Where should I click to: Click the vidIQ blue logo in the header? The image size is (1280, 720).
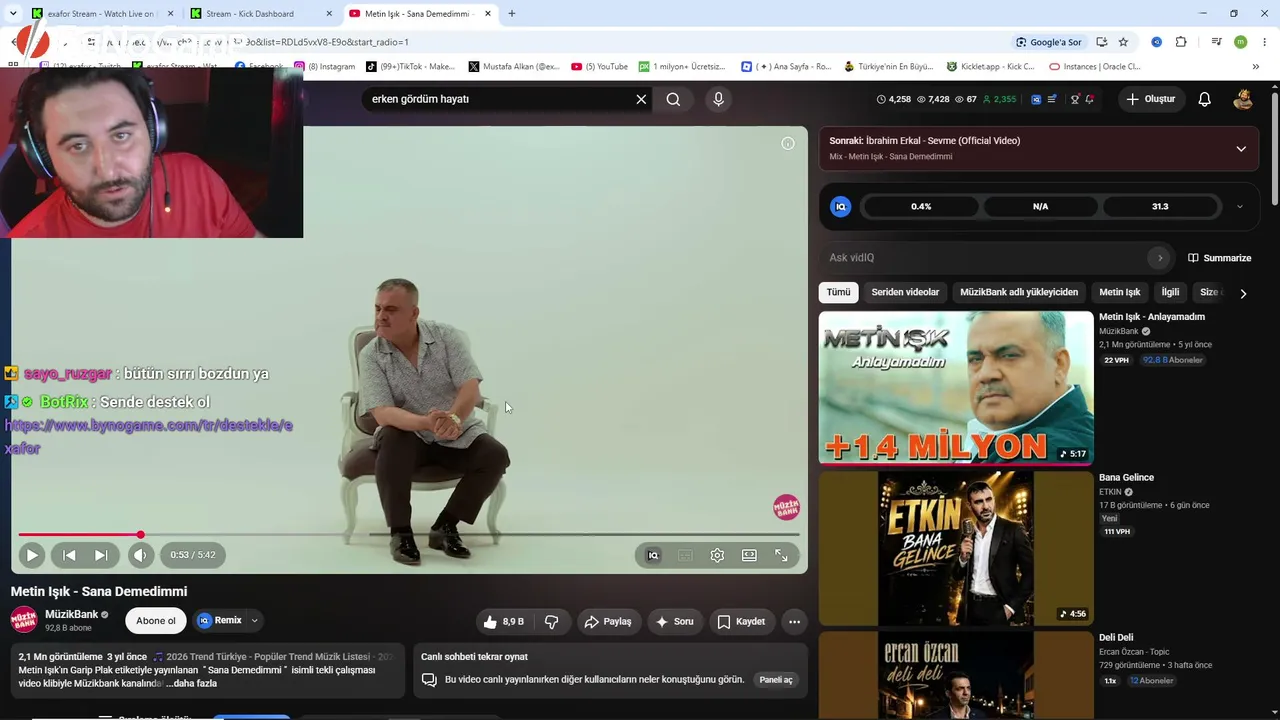pos(1036,99)
